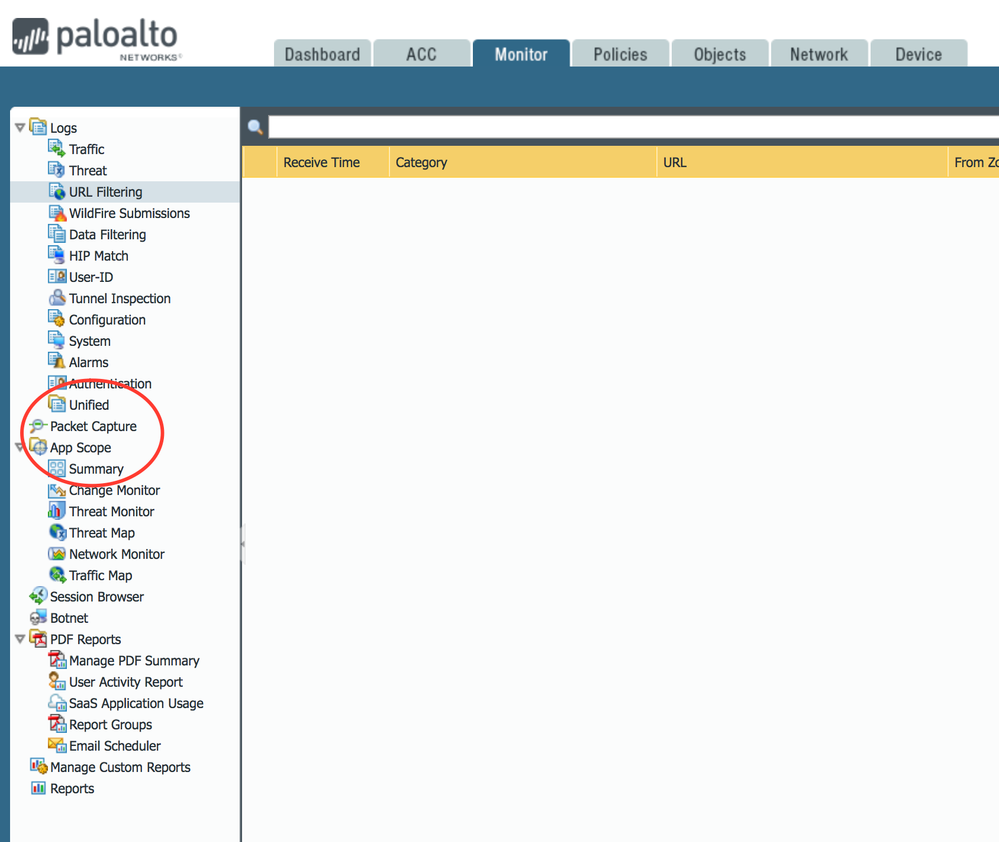Click the Threat Monitor chart icon

click(x=57, y=511)
